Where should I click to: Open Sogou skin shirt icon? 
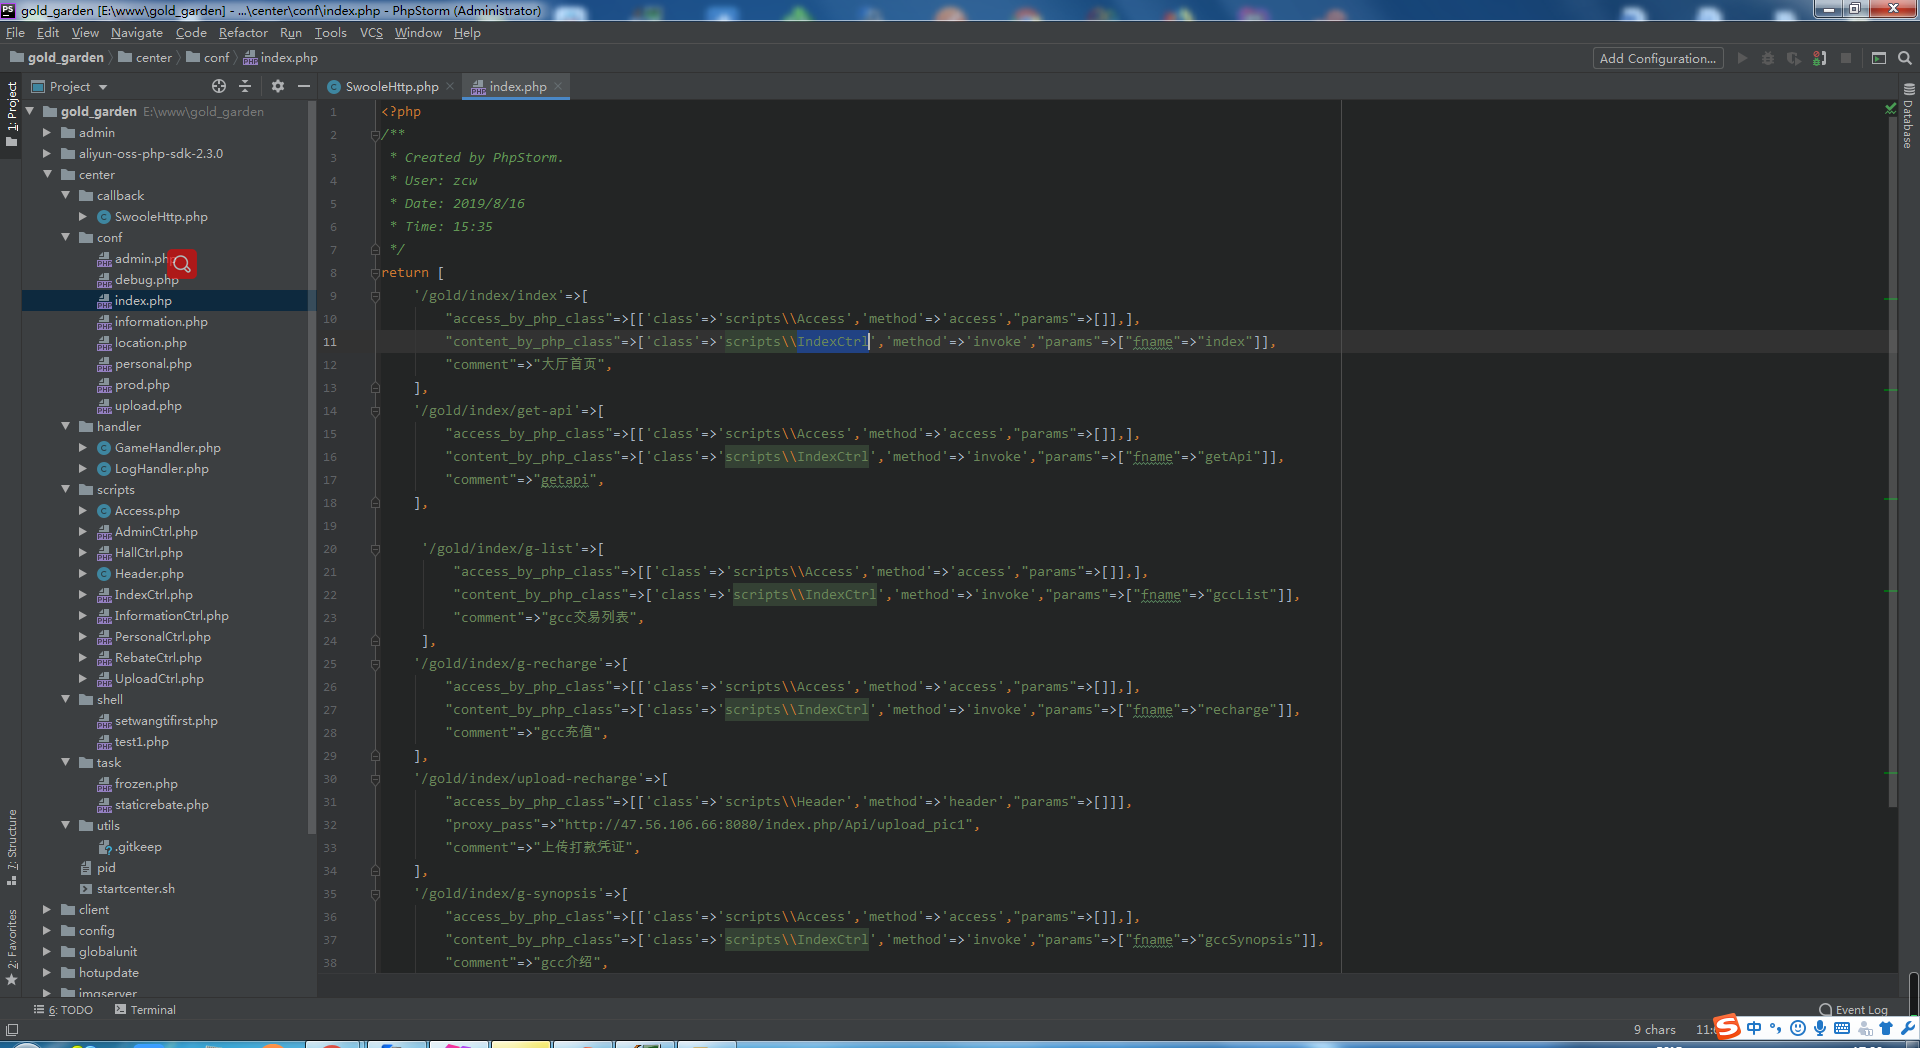pyautogui.click(x=1886, y=1028)
